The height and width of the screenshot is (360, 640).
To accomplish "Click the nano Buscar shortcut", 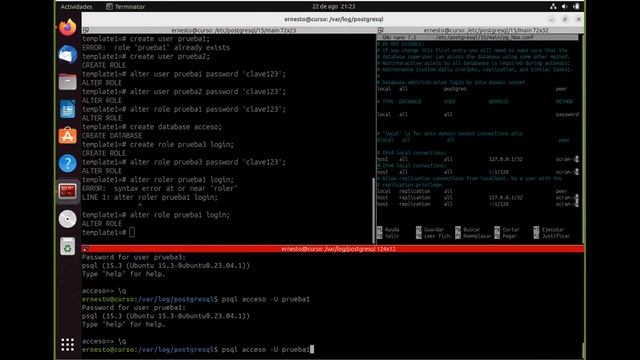I will coord(468,230).
